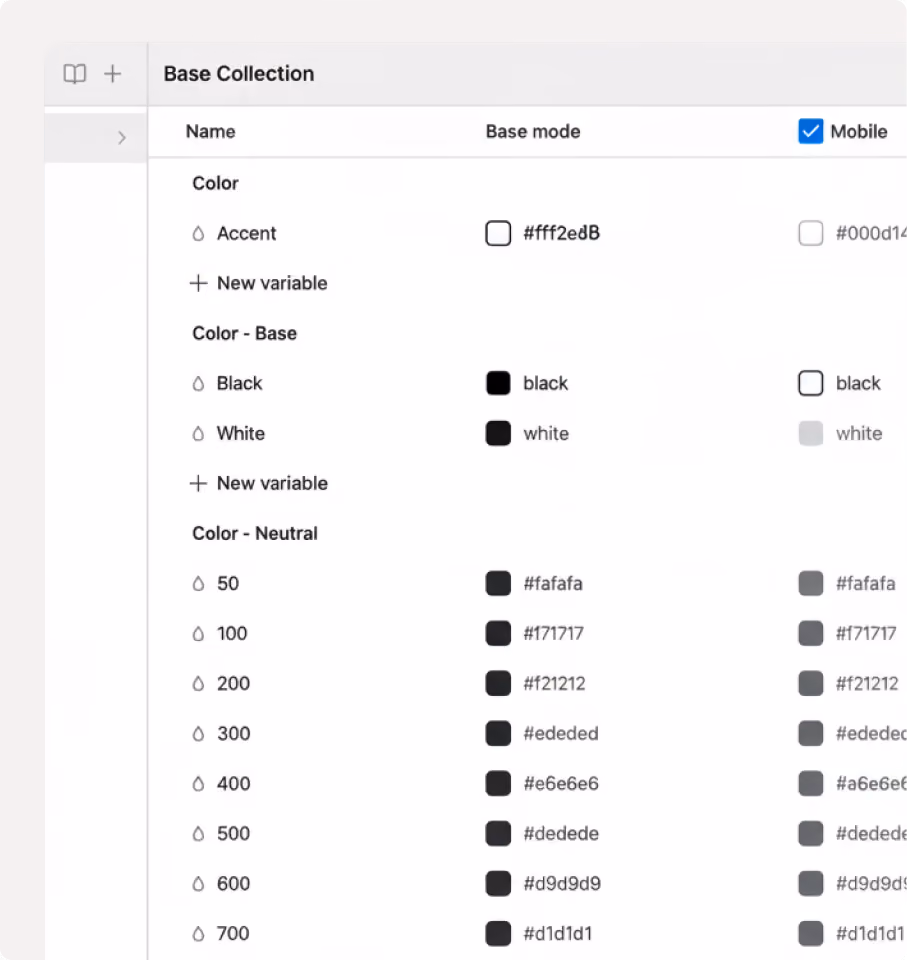
Task: Select the Color group heading
Action: tap(216, 183)
